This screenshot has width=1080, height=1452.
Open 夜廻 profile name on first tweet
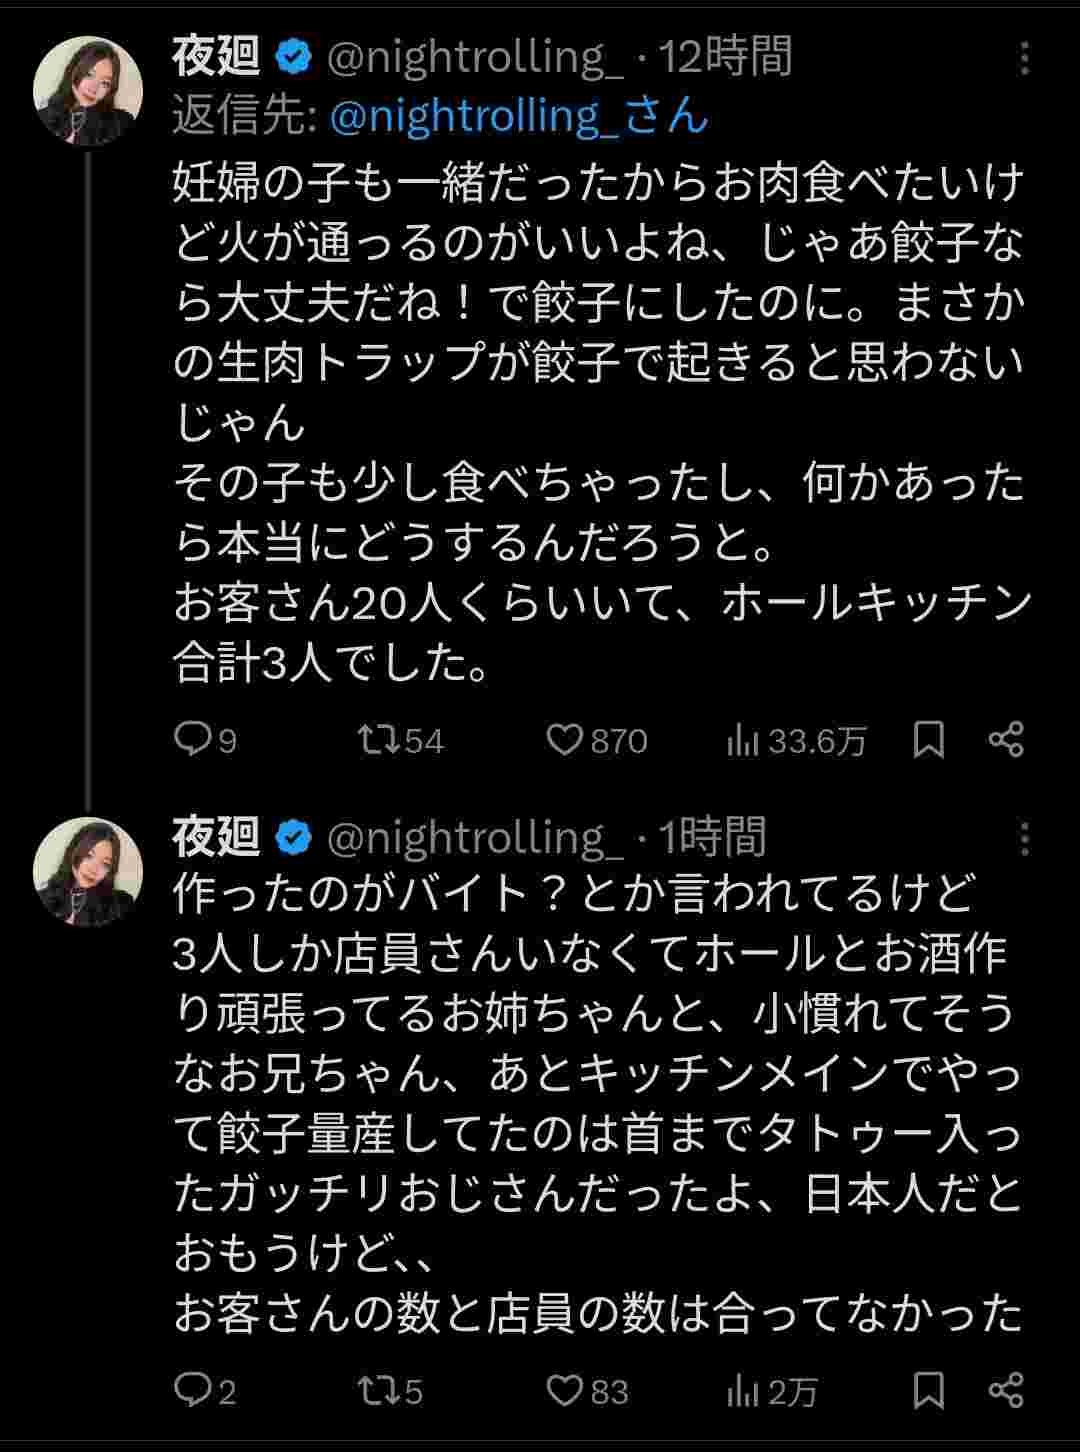(216, 58)
